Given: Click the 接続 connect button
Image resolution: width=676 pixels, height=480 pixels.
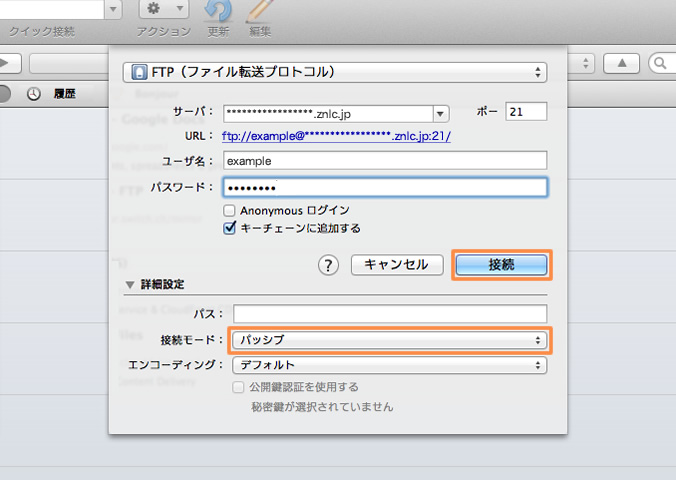Looking at the screenshot, I should (x=501, y=264).
